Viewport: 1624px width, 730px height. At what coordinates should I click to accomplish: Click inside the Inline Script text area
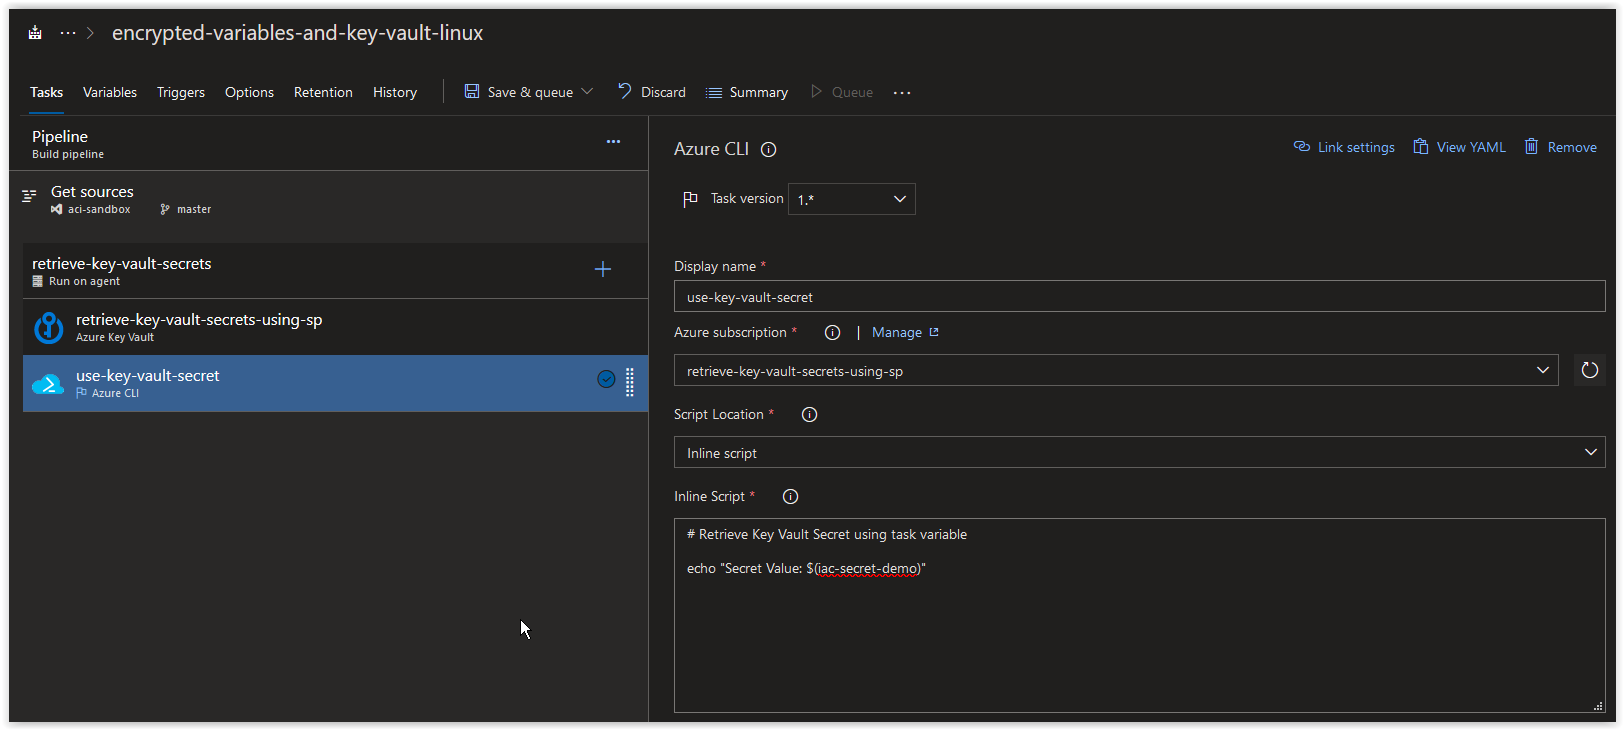(x=1140, y=615)
